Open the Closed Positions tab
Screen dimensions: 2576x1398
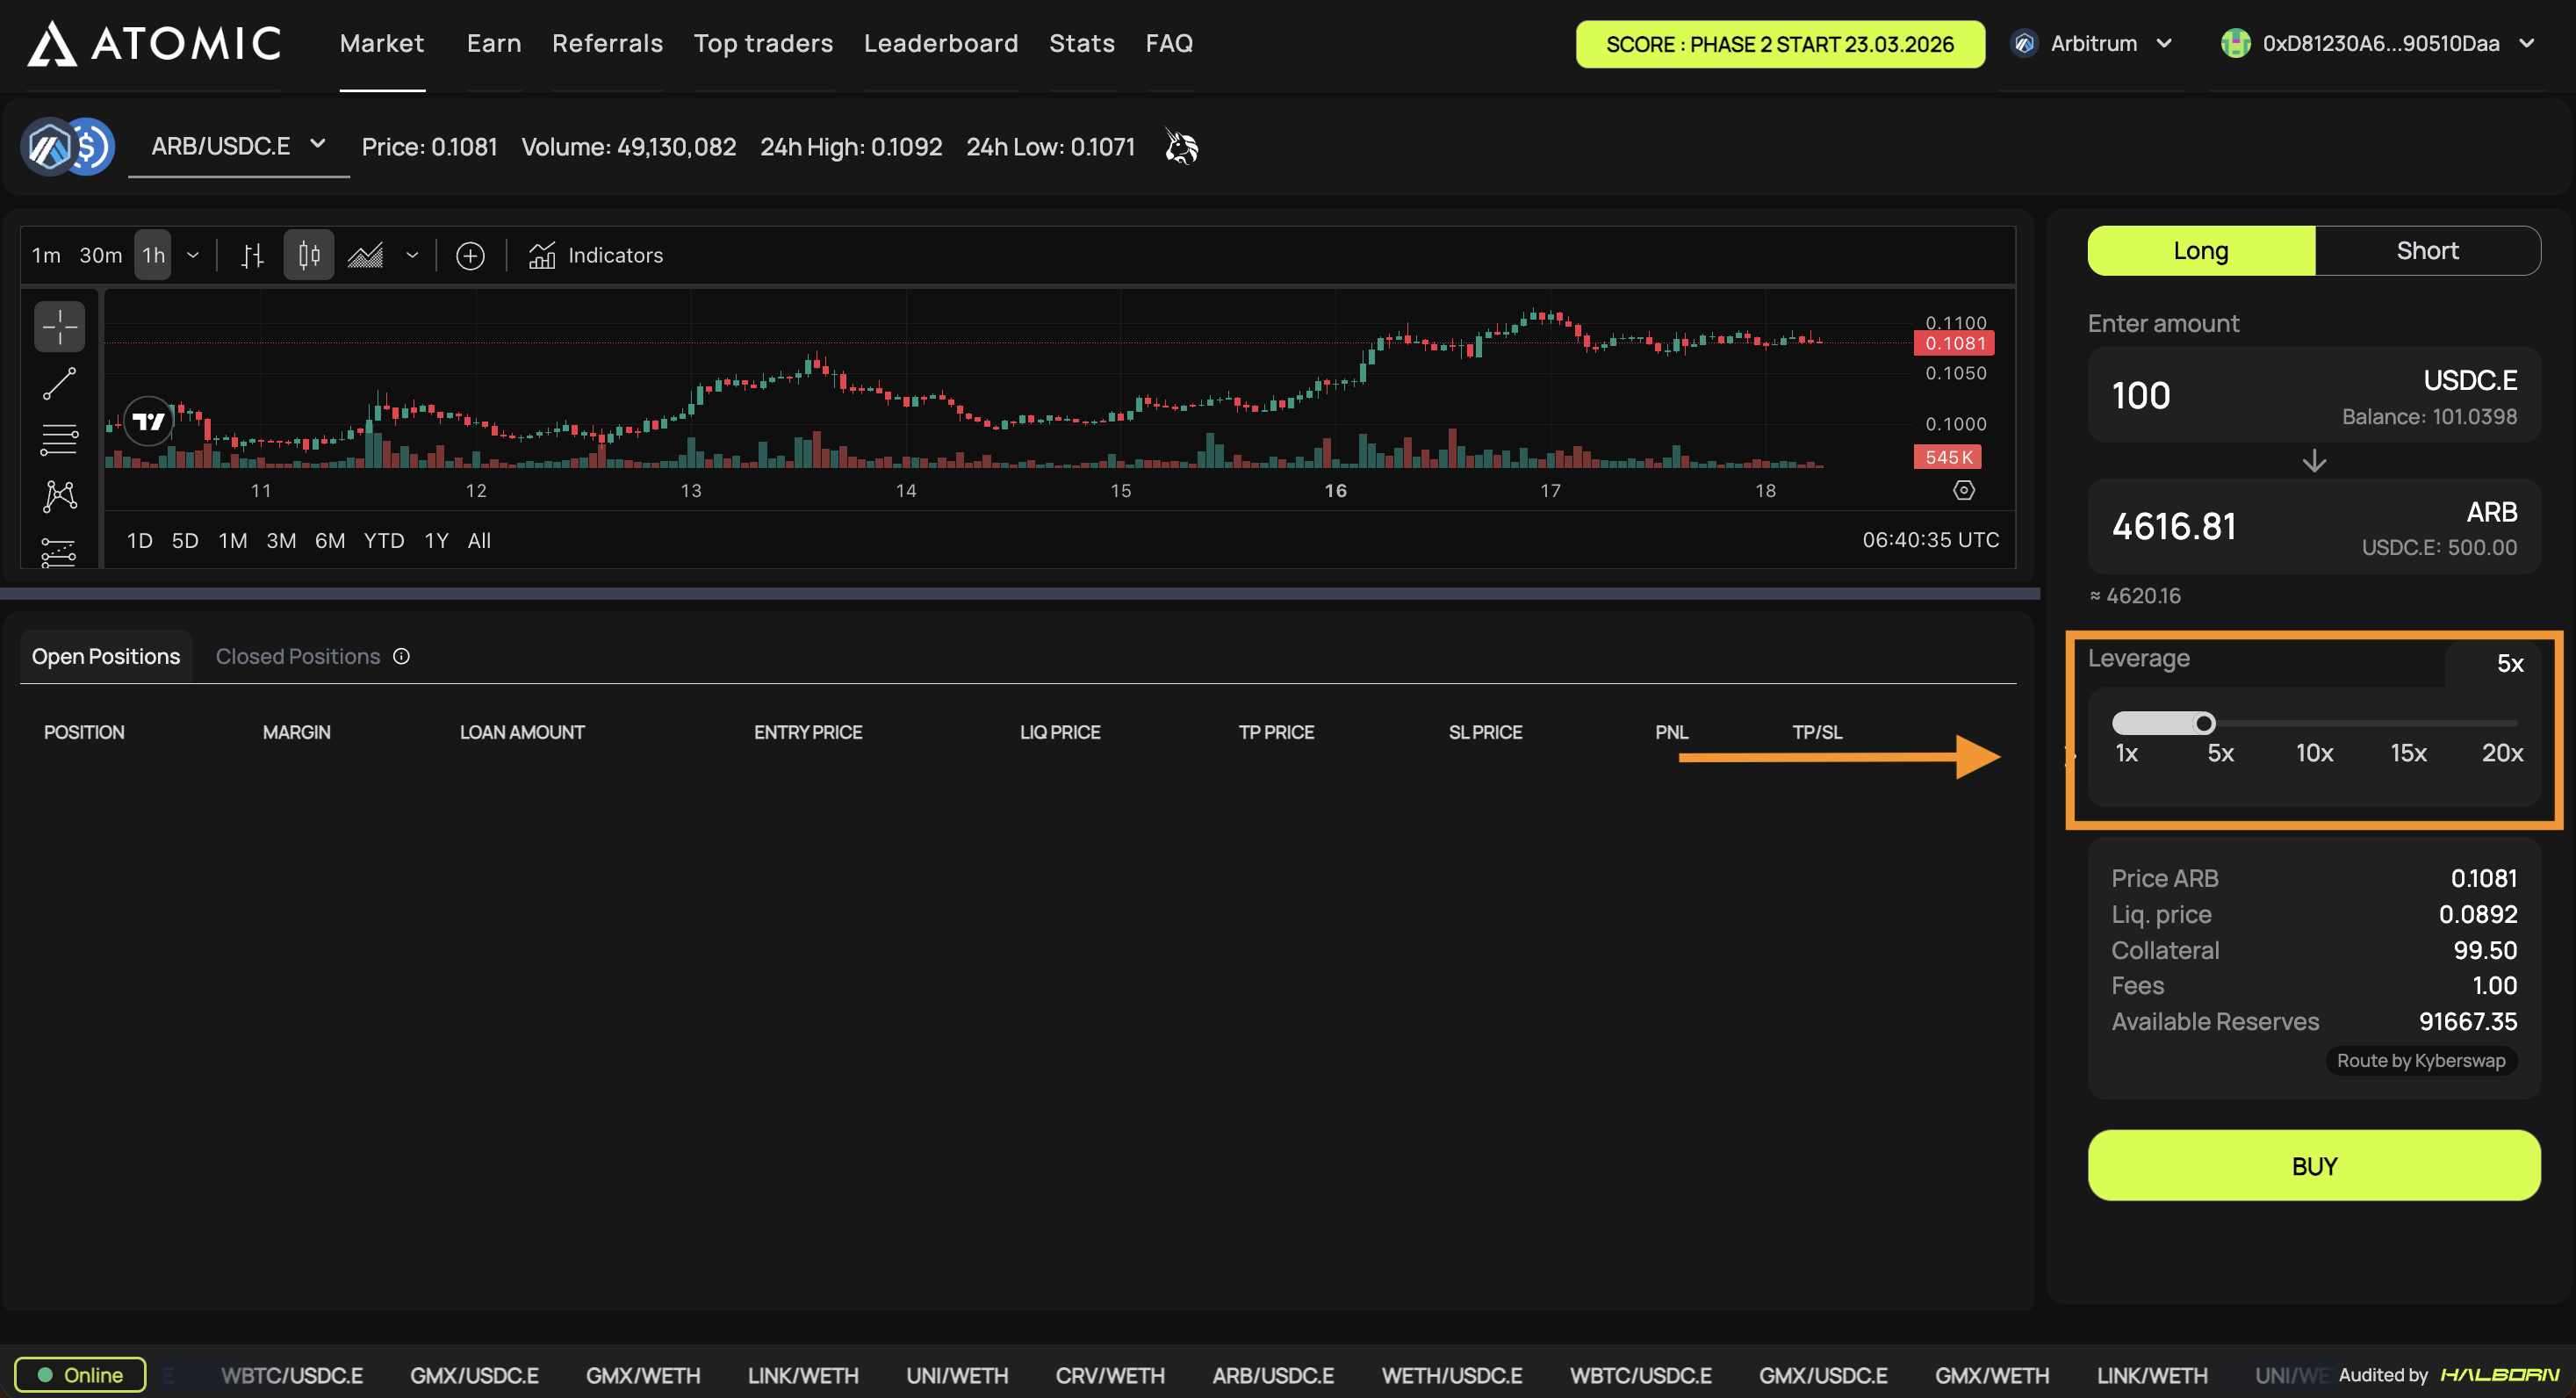click(298, 657)
